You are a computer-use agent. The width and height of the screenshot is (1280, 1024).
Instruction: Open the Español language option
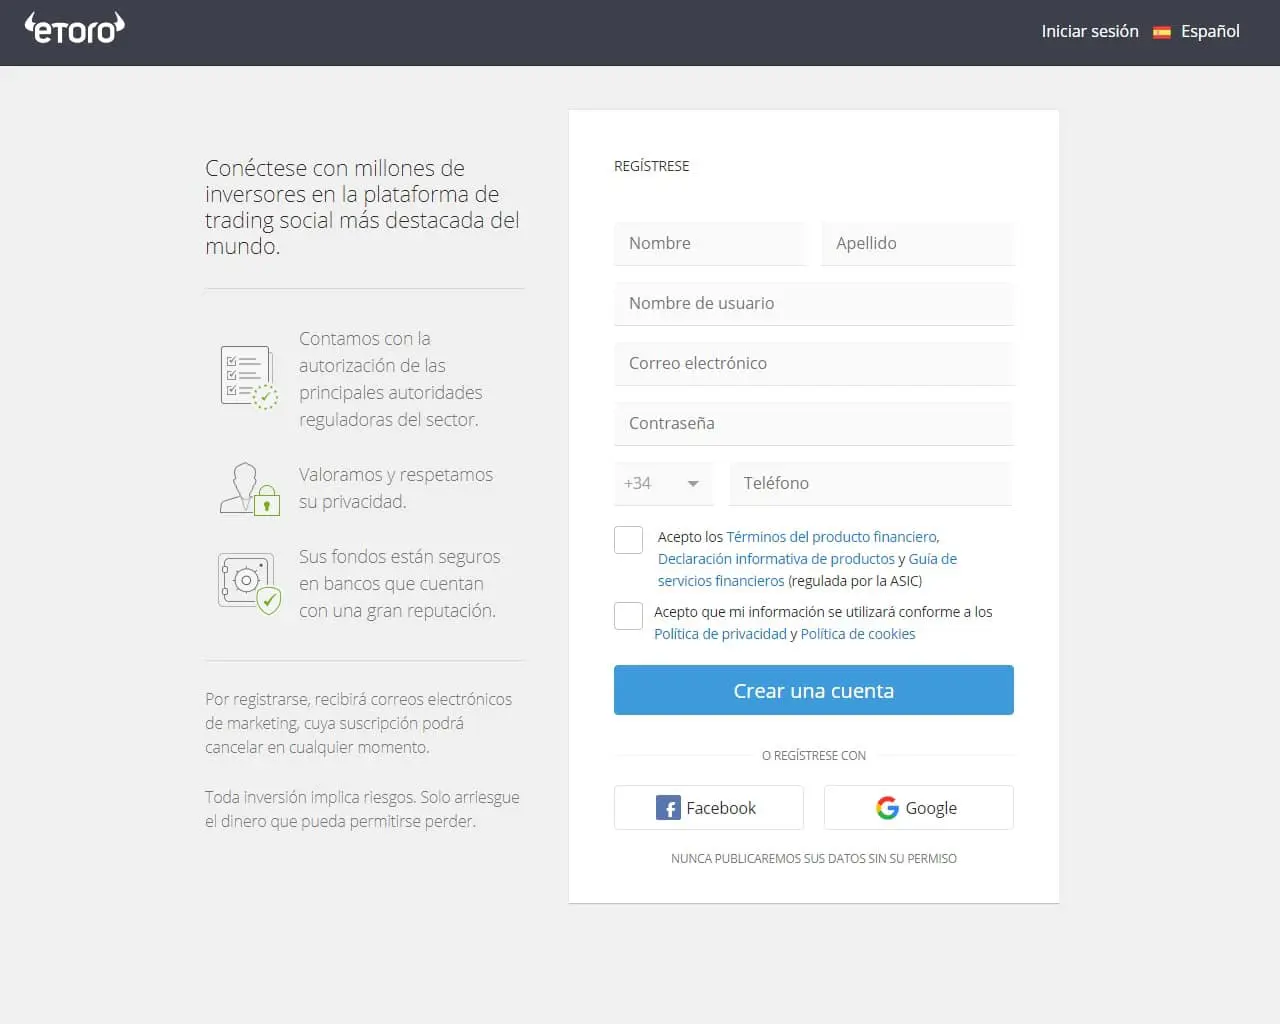[x=1210, y=31]
